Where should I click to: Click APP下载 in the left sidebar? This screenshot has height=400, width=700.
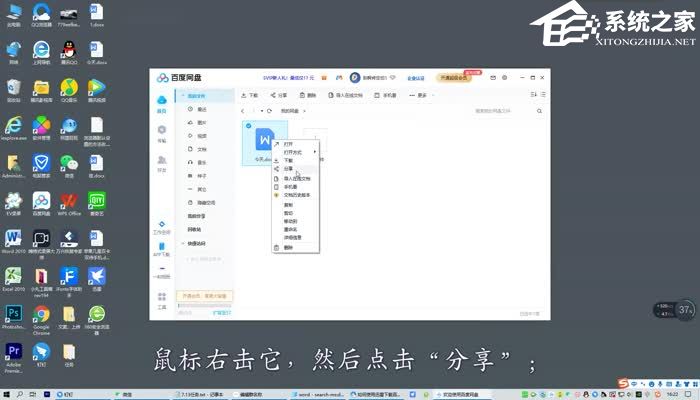tap(162, 250)
